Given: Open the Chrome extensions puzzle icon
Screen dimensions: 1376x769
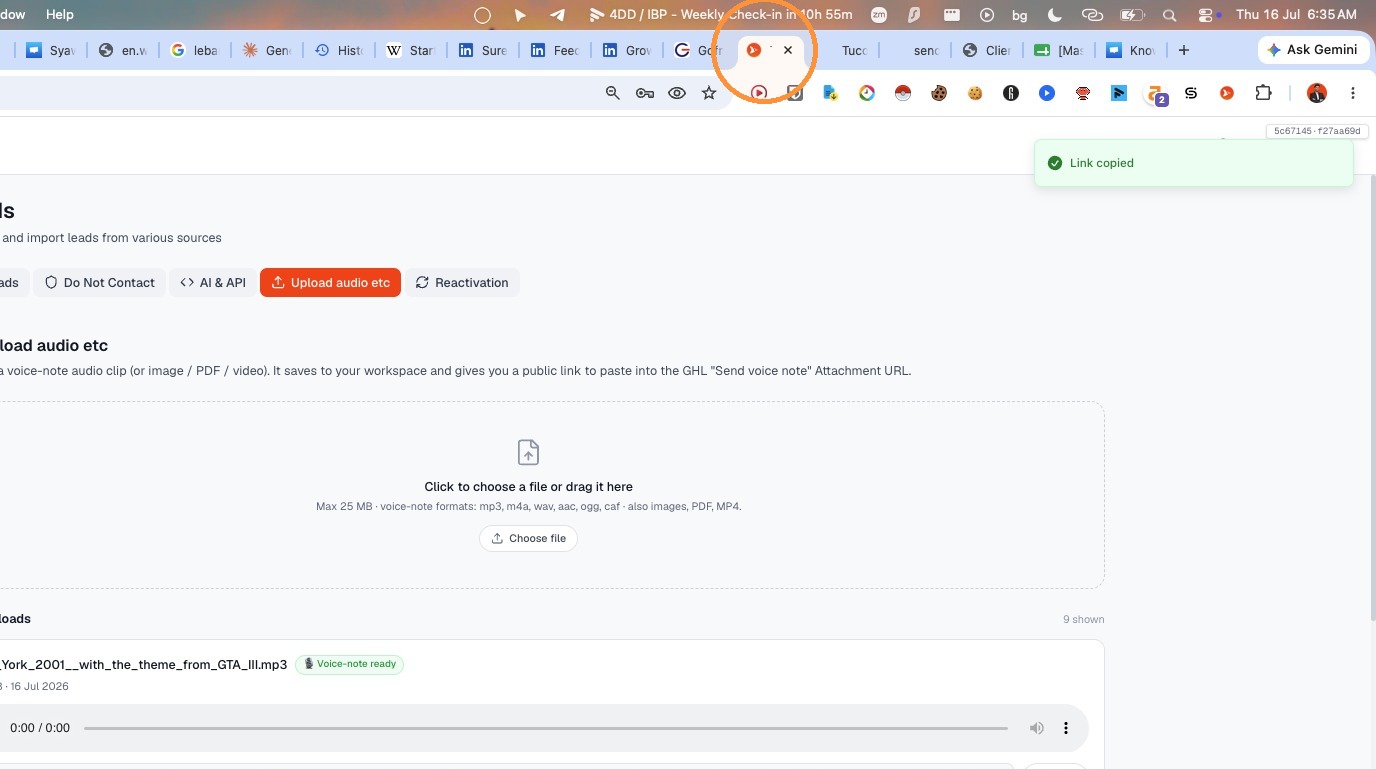Looking at the screenshot, I should point(1263,93).
